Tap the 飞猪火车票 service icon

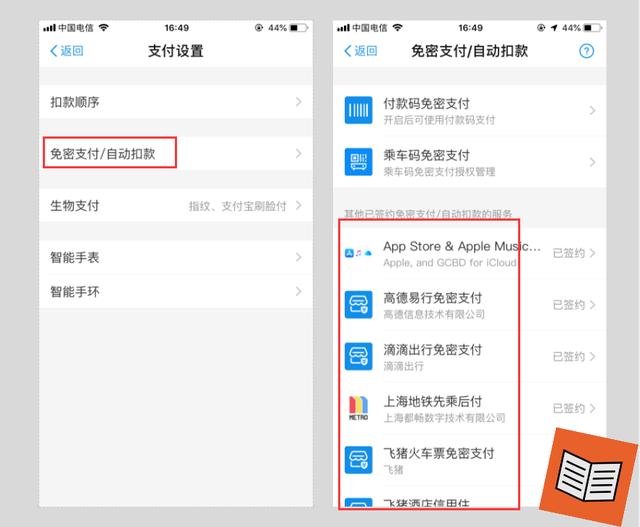[358, 460]
